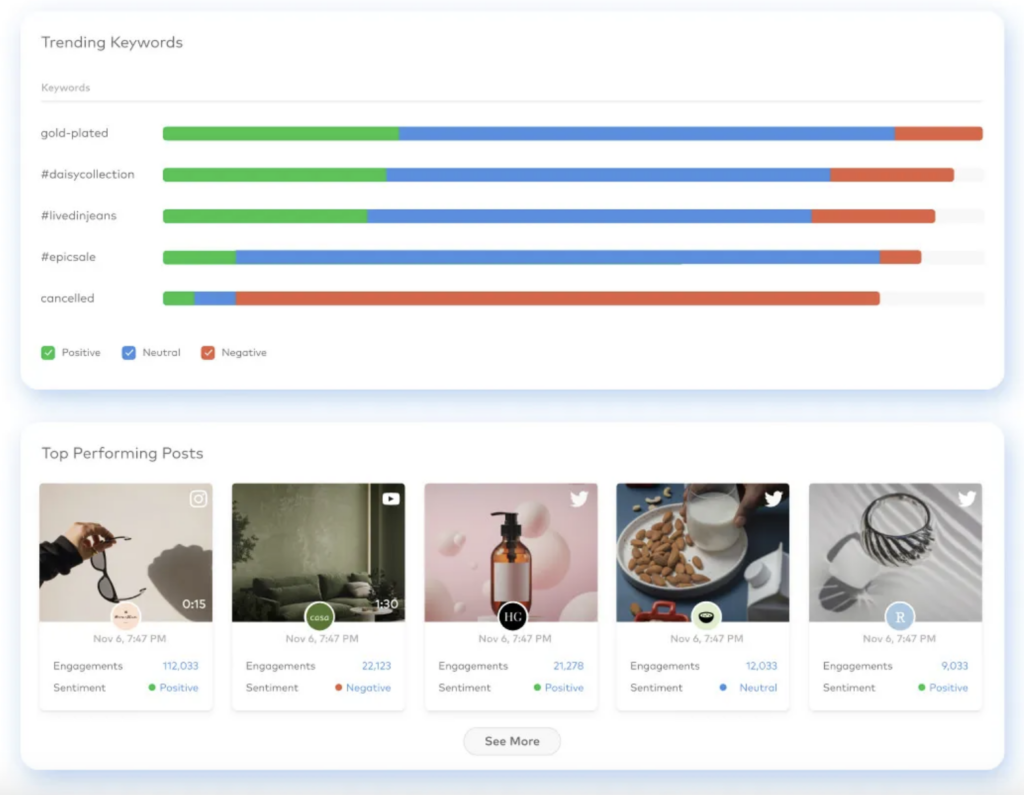Screen dimensions: 1024x795
Task: Select the gold-plated keyword
Action: click(74, 133)
